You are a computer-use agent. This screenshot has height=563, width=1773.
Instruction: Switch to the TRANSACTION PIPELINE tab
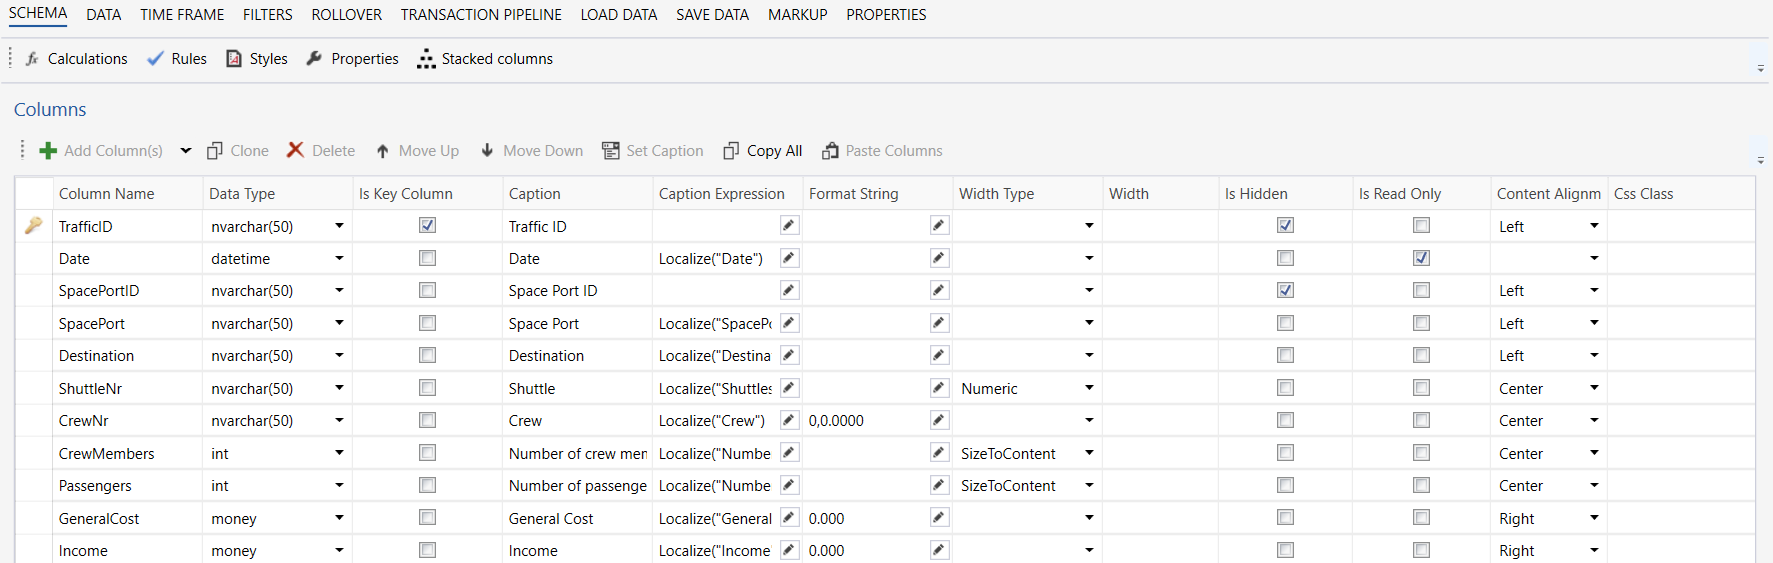[x=481, y=15]
